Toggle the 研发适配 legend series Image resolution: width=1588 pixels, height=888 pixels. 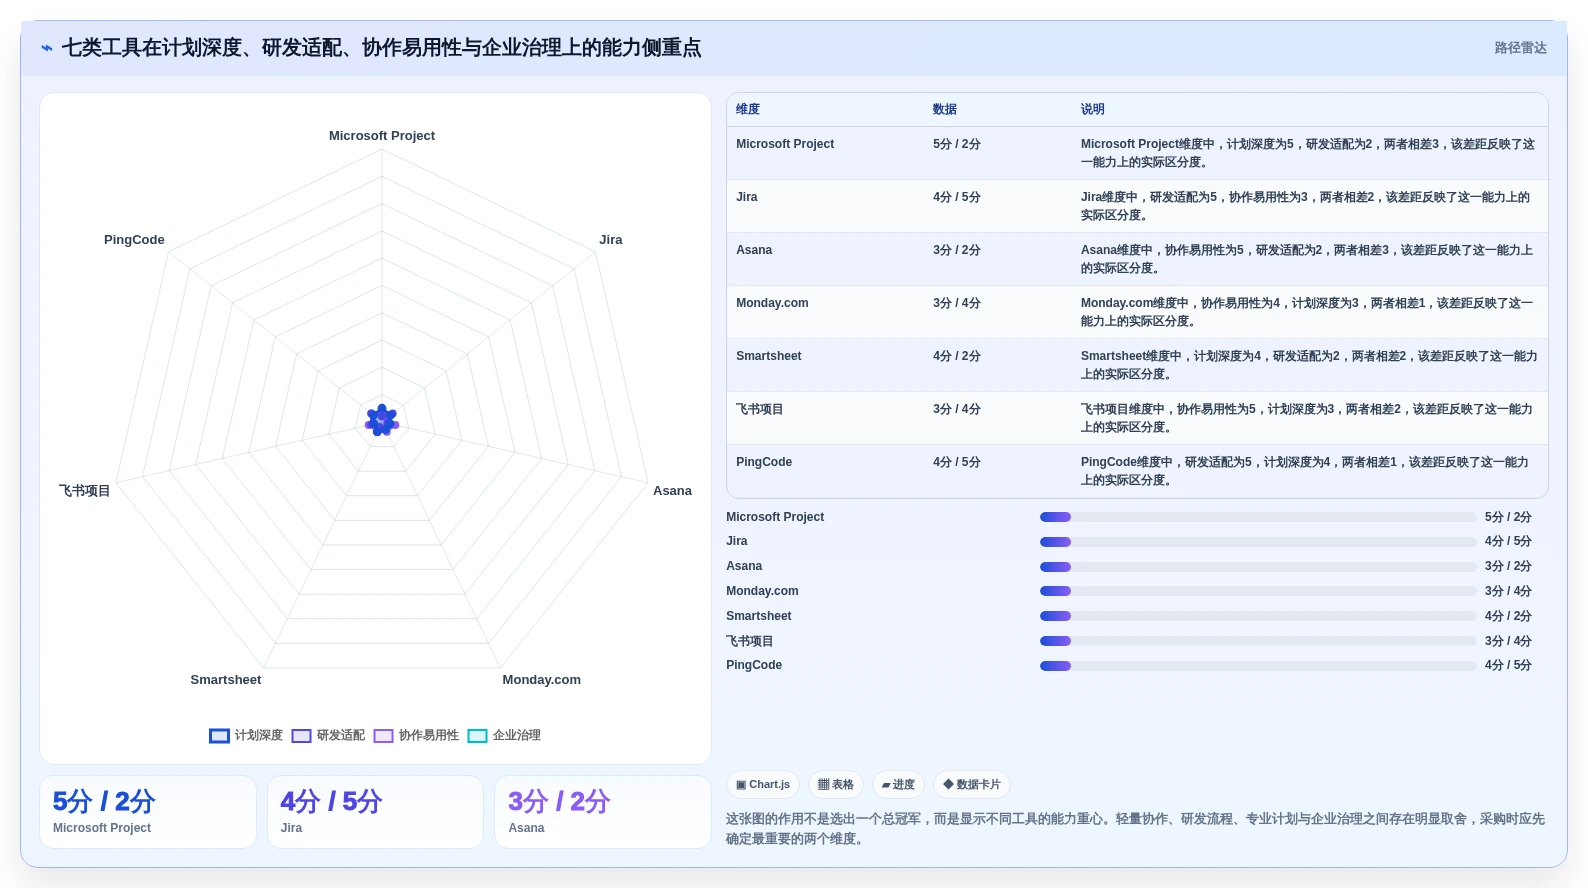point(328,735)
